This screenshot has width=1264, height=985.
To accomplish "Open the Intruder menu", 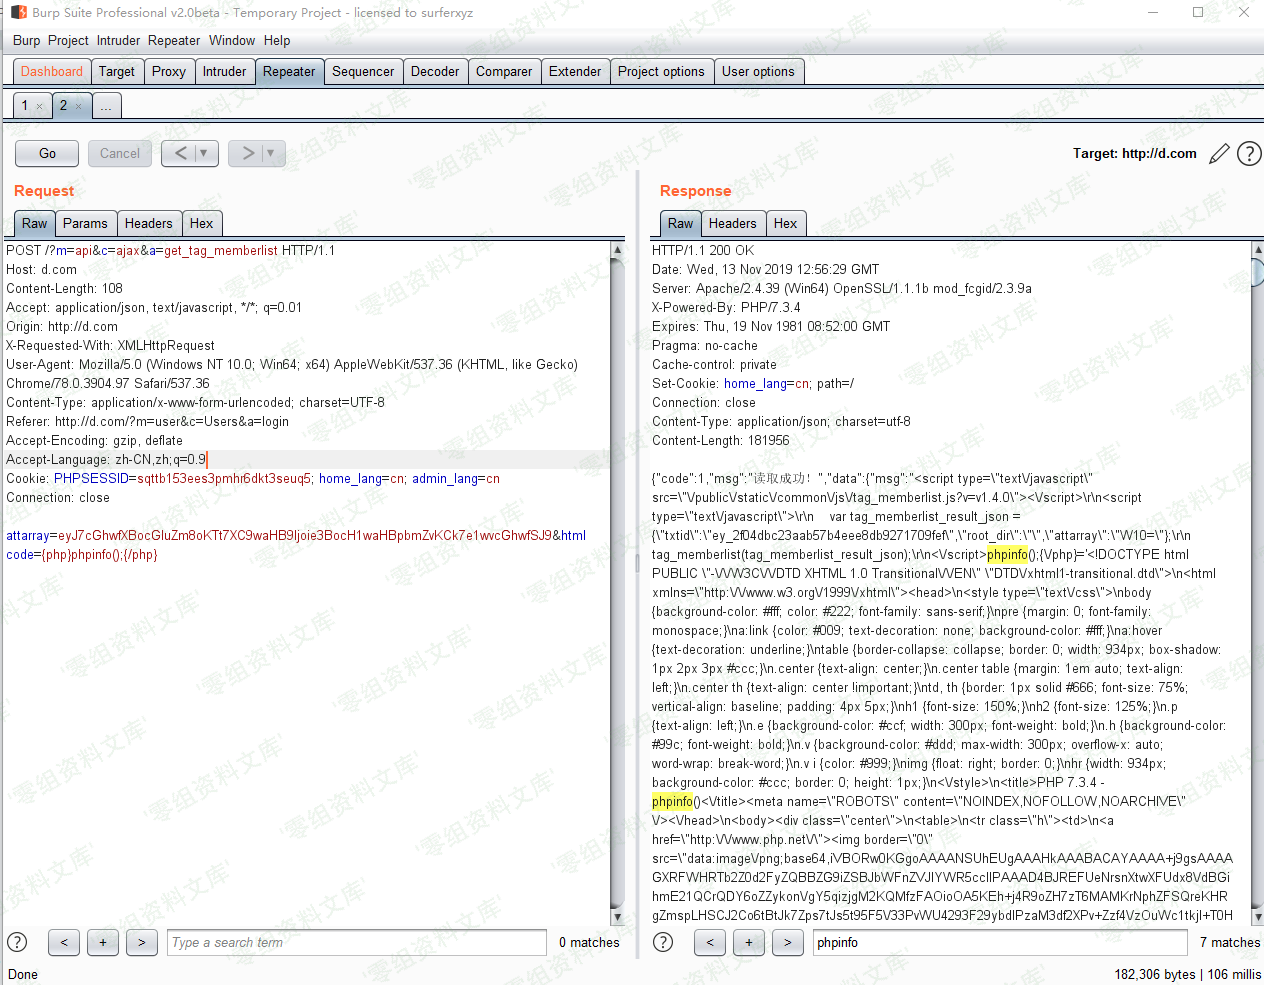I will coord(118,41).
